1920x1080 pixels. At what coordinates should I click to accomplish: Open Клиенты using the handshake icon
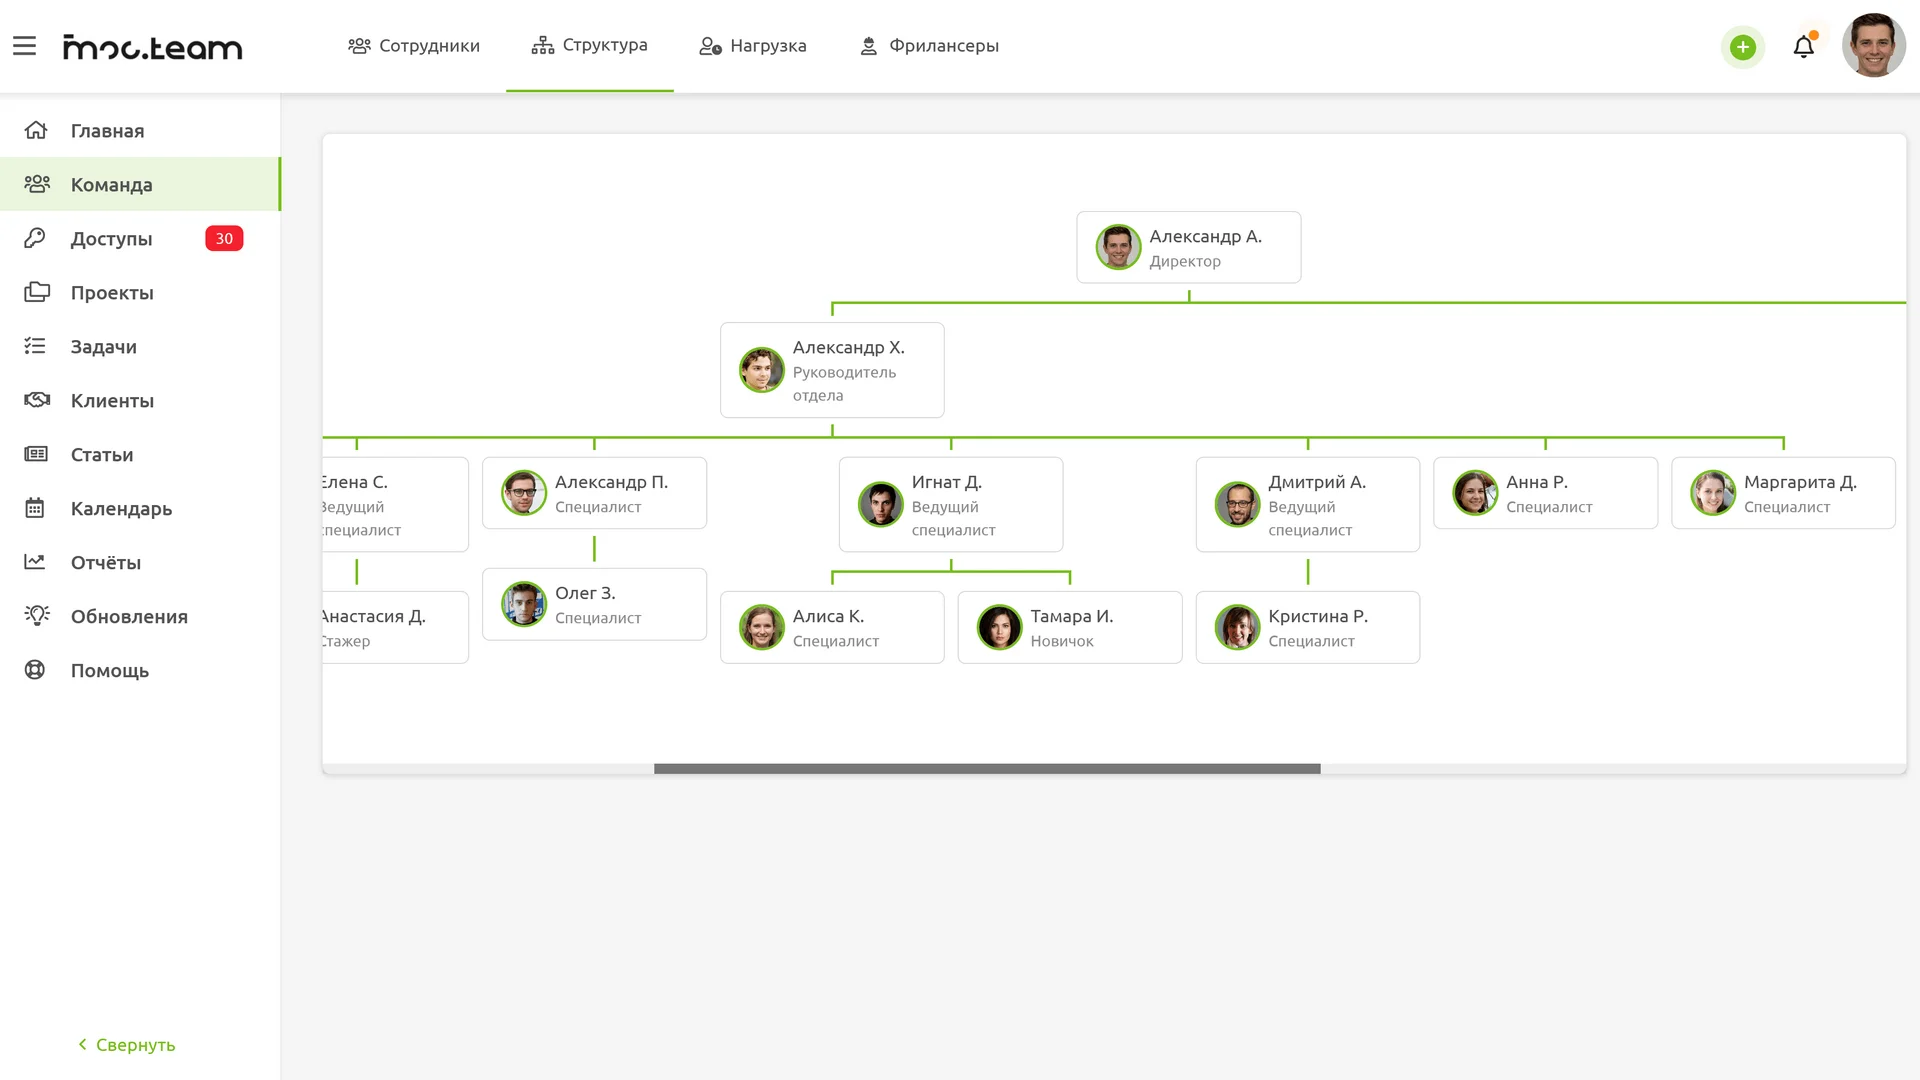pyautogui.click(x=36, y=400)
